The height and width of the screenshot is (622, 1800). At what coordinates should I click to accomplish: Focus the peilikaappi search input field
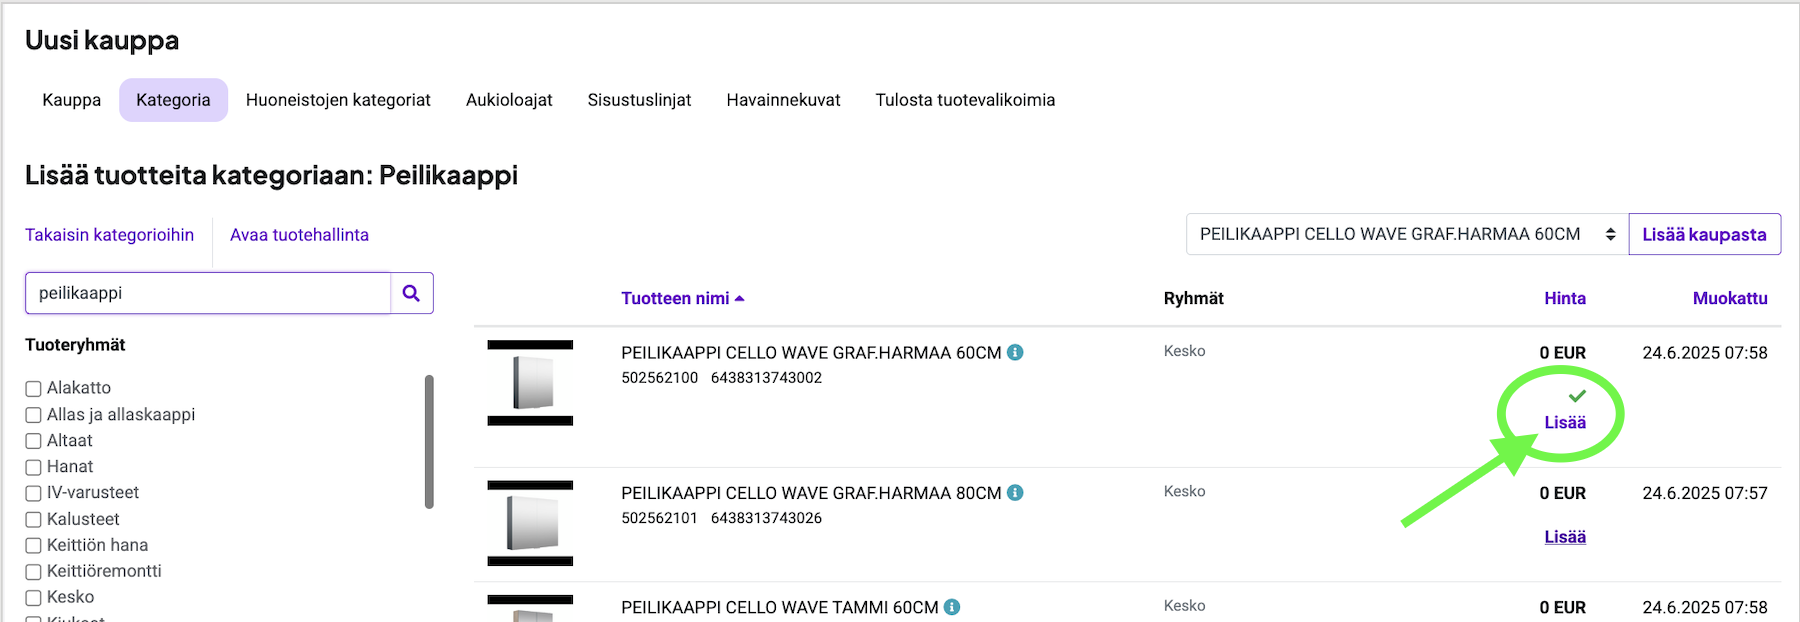pyautogui.click(x=208, y=293)
